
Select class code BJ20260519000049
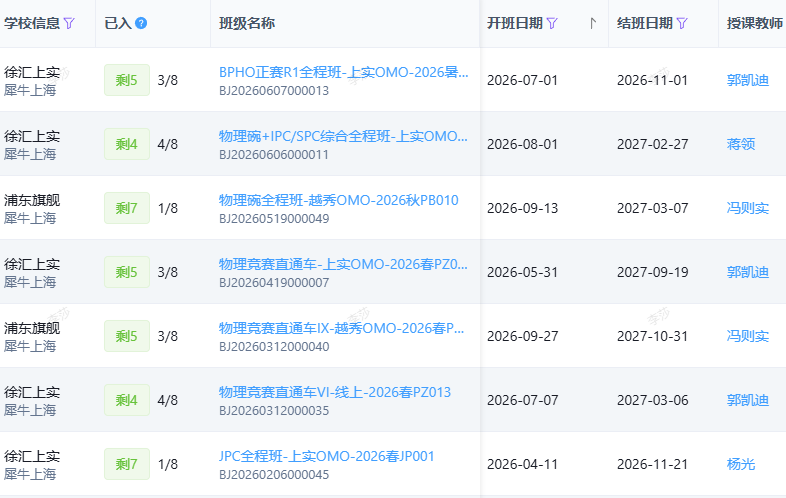click(274, 219)
